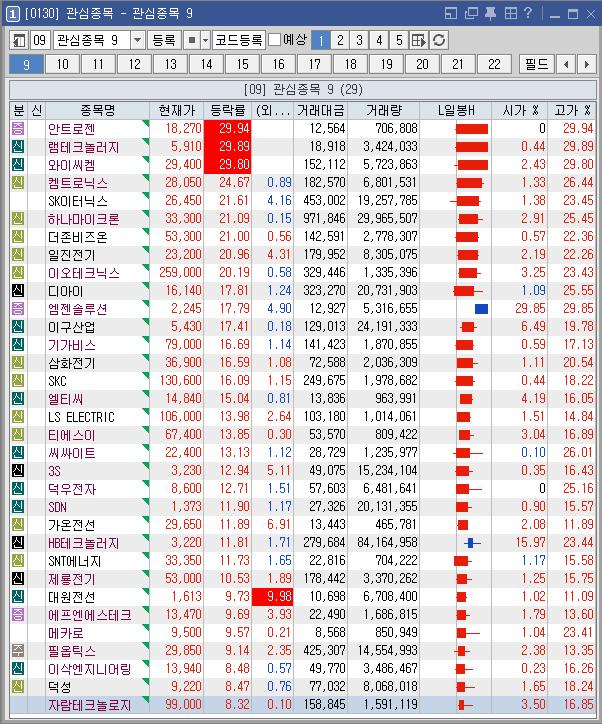The height and width of the screenshot is (724, 602).
Task: Click the 29.80 change rate for 와이씨켐
Action: pos(228,164)
